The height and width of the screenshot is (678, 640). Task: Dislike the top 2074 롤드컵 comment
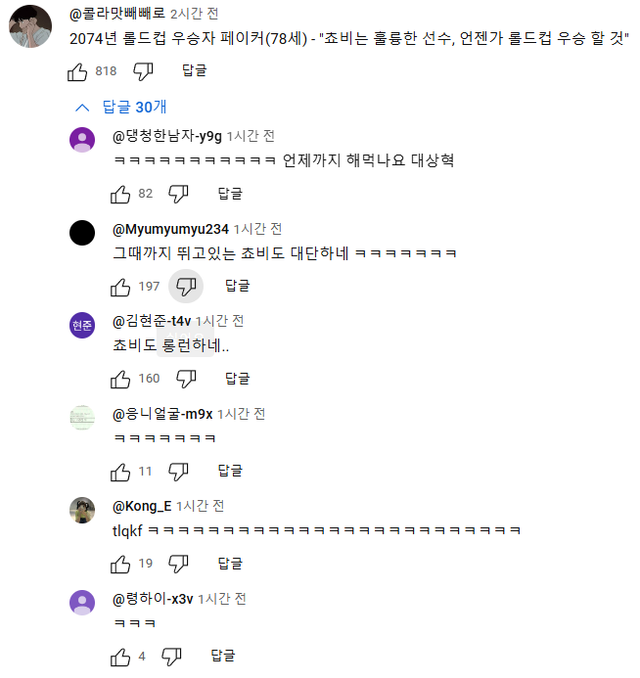tap(143, 71)
